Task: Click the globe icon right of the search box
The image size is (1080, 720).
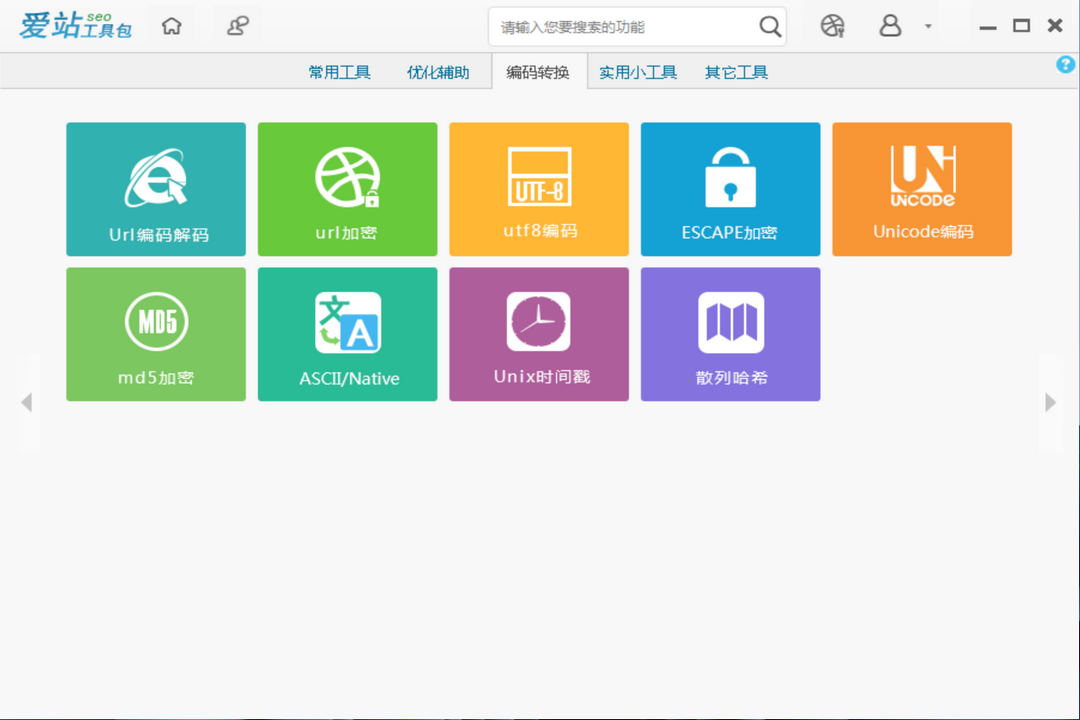Action: click(x=831, y=26)
